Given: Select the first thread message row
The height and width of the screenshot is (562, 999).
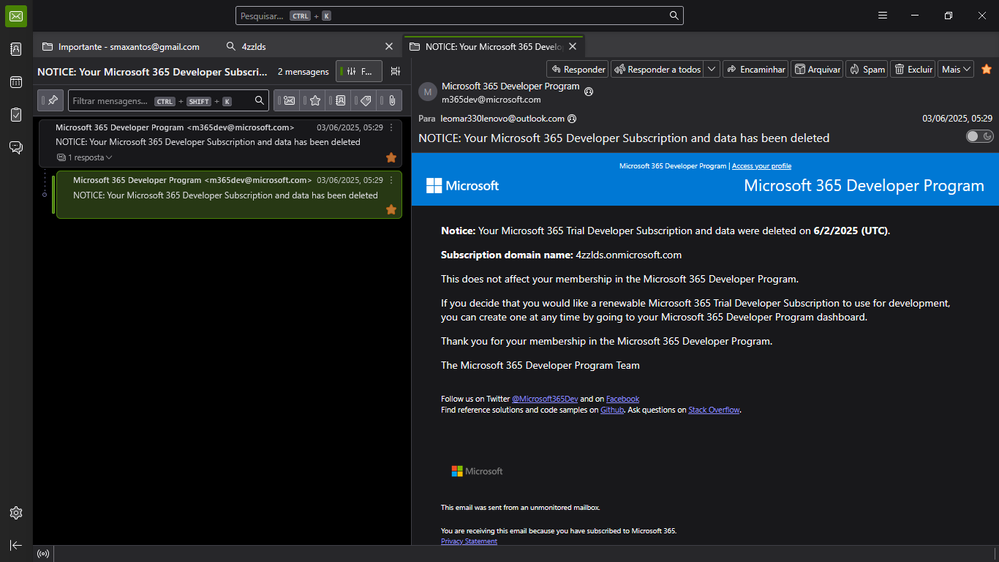Looking at the screenshot, I should (x=220, y=142).
